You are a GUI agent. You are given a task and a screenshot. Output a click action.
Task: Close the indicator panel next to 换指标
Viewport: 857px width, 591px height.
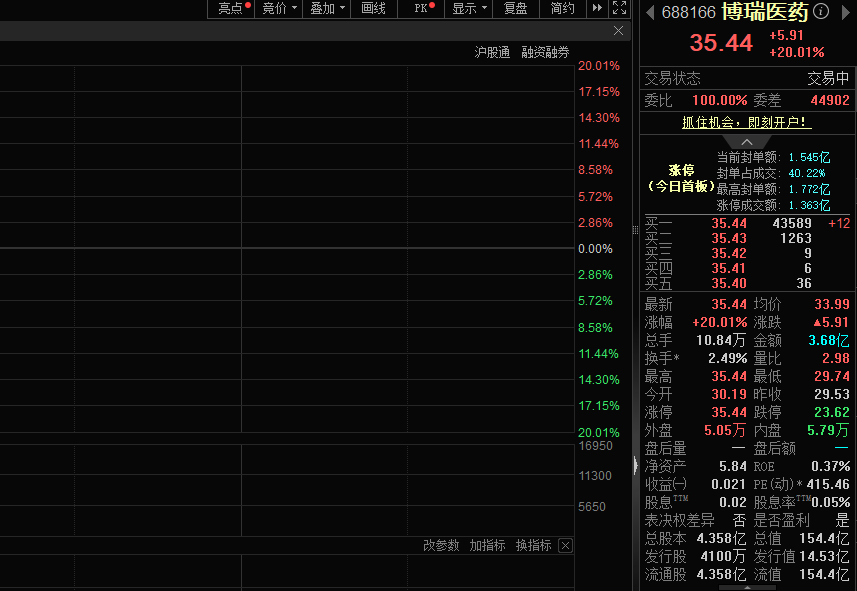click(566, 545)
